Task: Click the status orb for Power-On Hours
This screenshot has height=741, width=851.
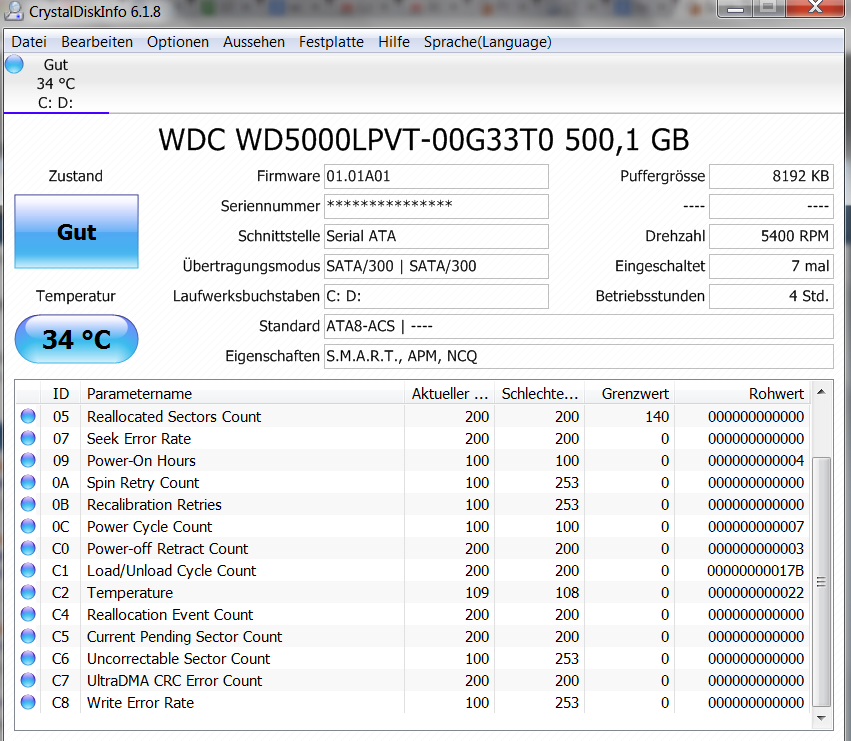Action: (x=28, y=460)
